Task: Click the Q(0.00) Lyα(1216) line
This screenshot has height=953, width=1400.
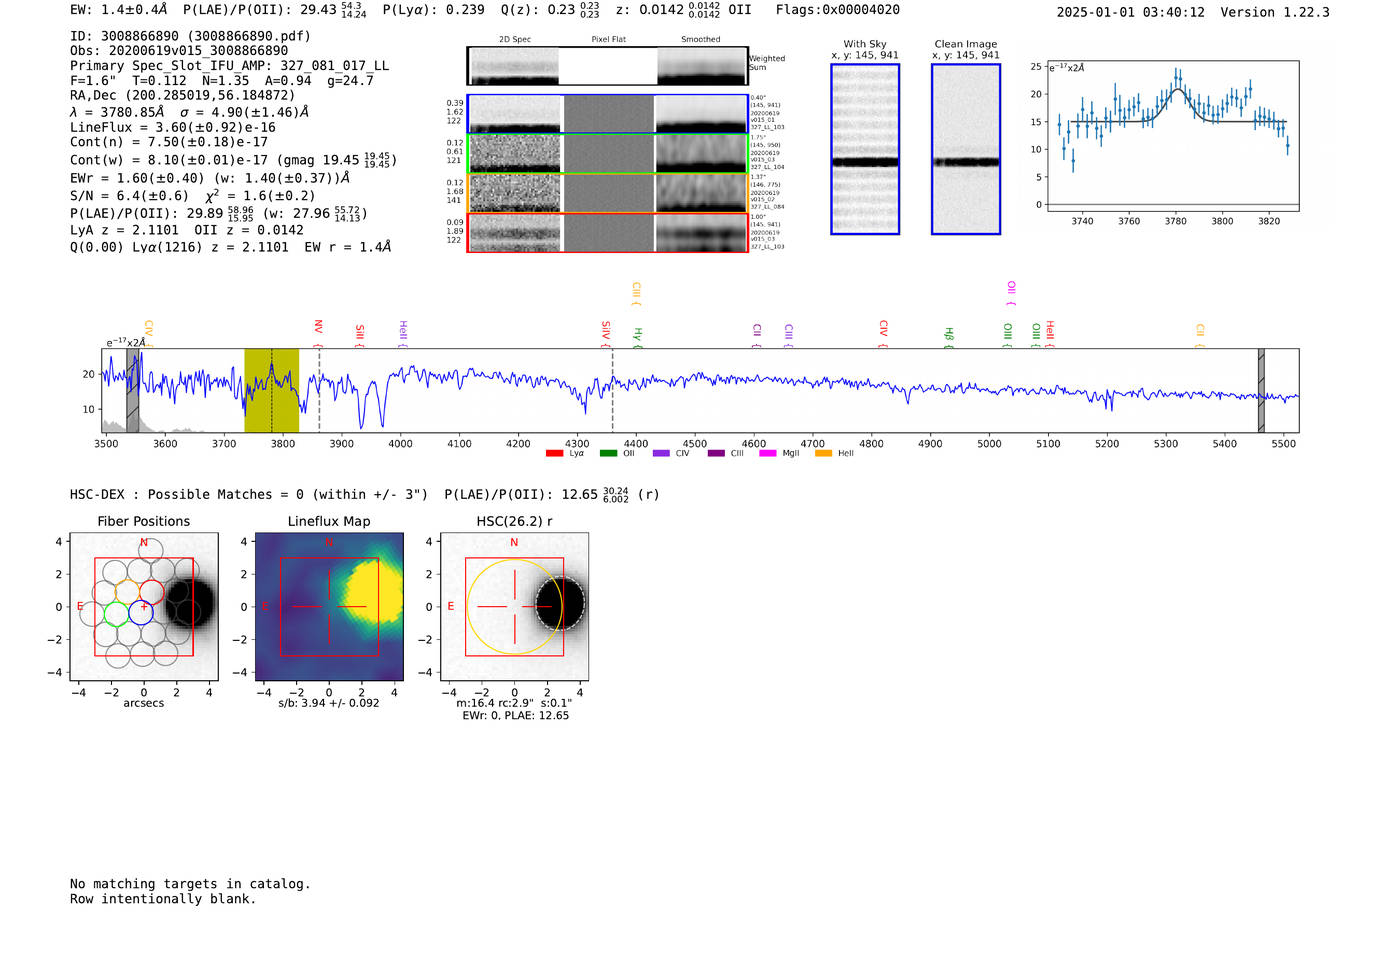Action: (x=231, y=247)
